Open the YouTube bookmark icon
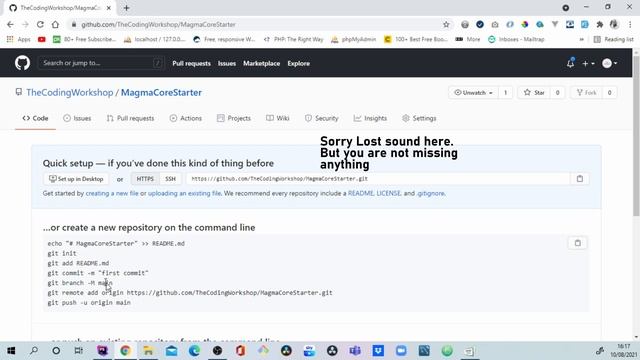 coord(42,39)
